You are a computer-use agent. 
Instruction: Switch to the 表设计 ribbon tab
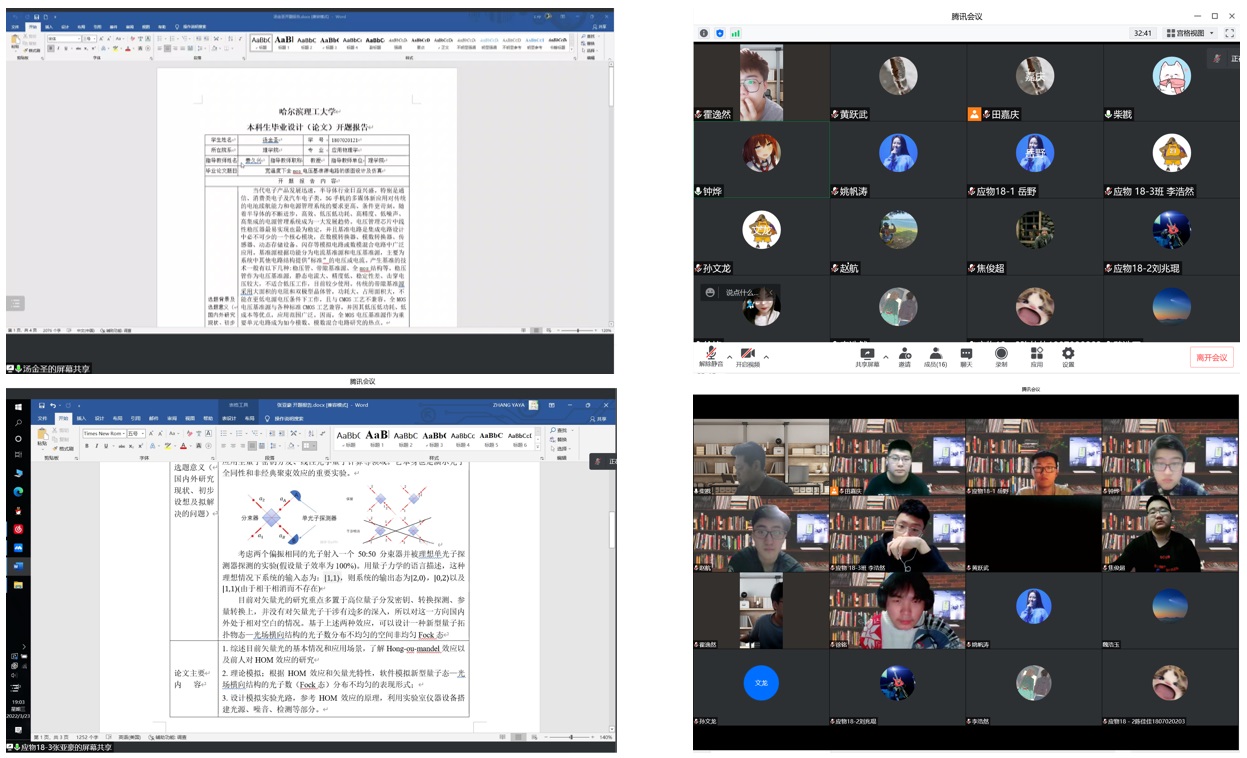[x=229, y=418]
